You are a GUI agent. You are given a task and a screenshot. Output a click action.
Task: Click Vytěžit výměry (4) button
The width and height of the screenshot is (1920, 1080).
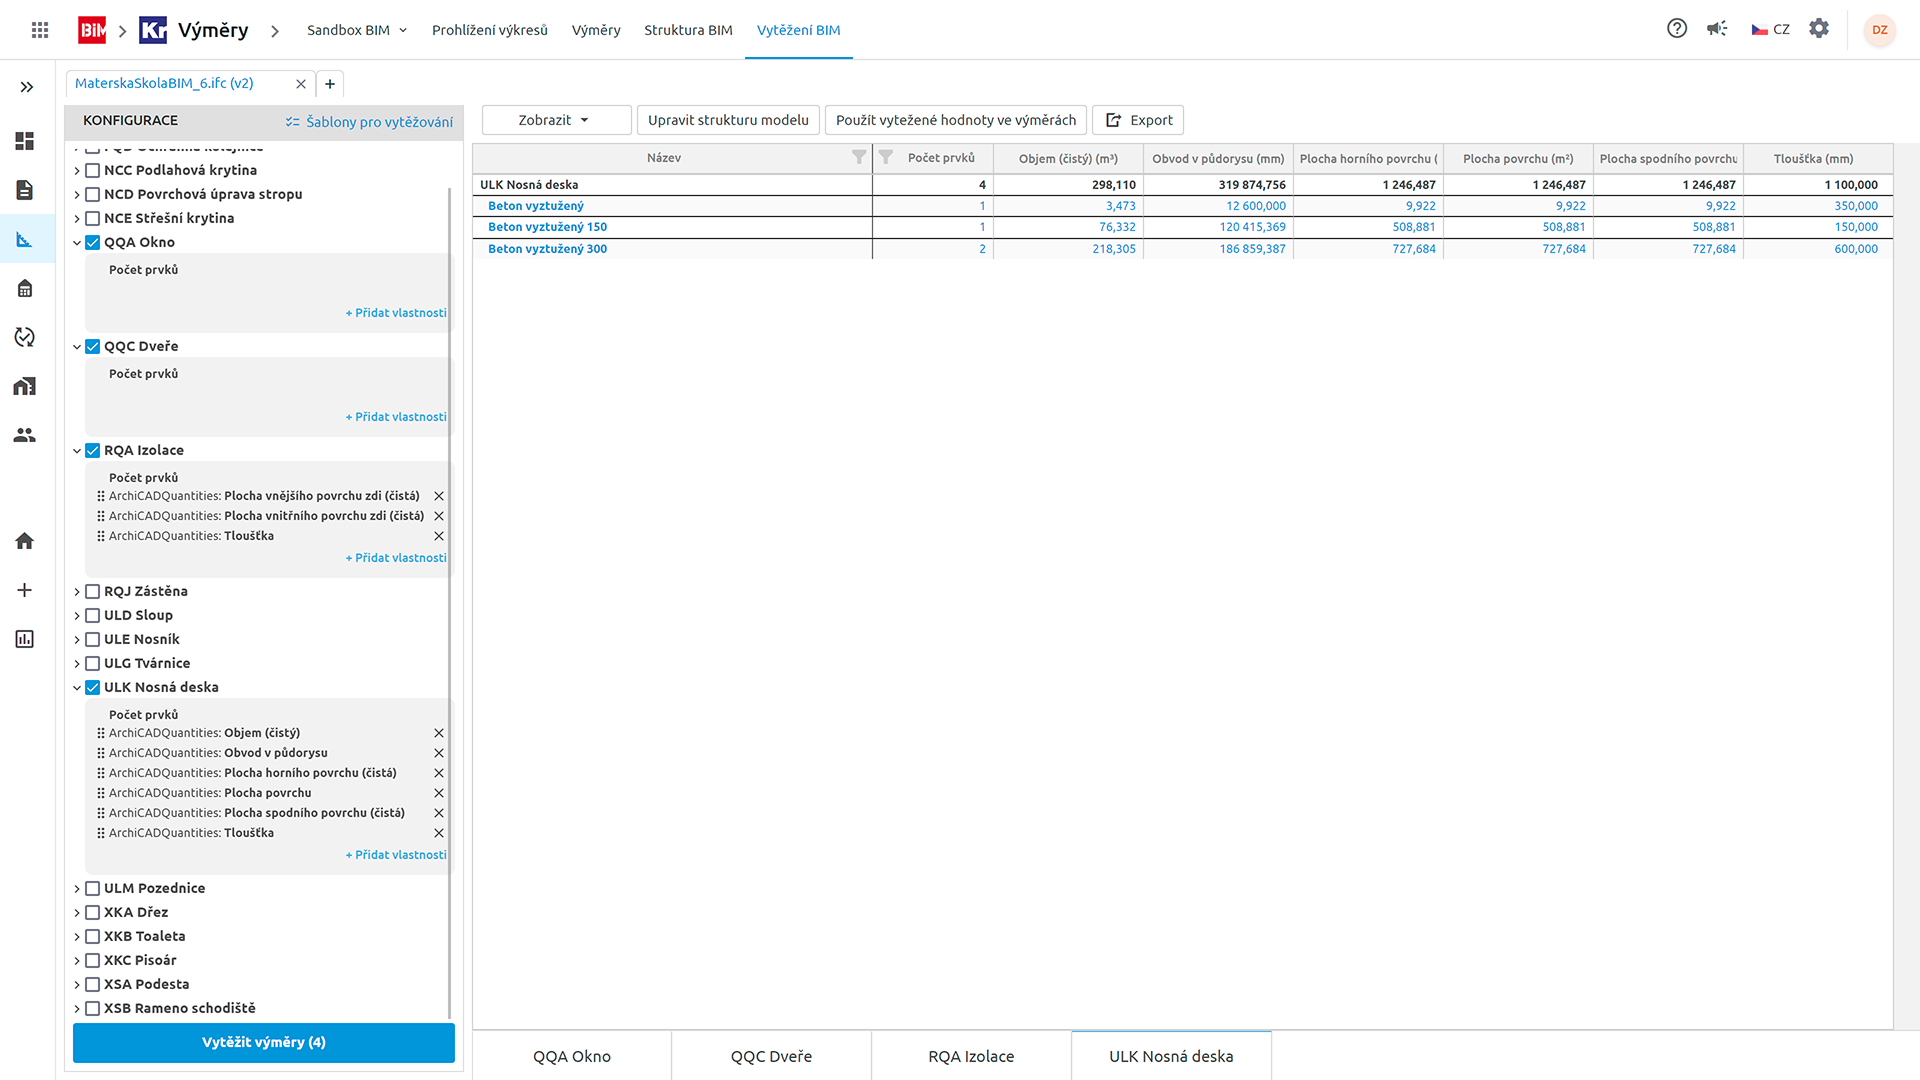pos(264,1042)
